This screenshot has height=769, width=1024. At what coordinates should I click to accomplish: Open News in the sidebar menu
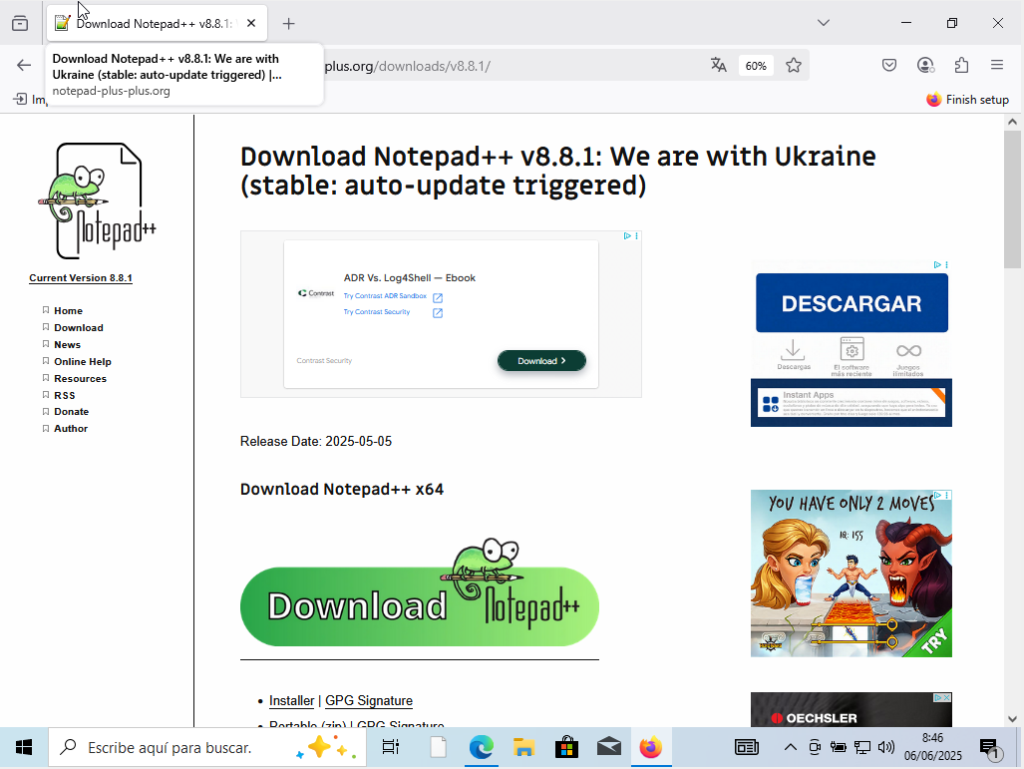pyautogui.click(x=67, y=345)
